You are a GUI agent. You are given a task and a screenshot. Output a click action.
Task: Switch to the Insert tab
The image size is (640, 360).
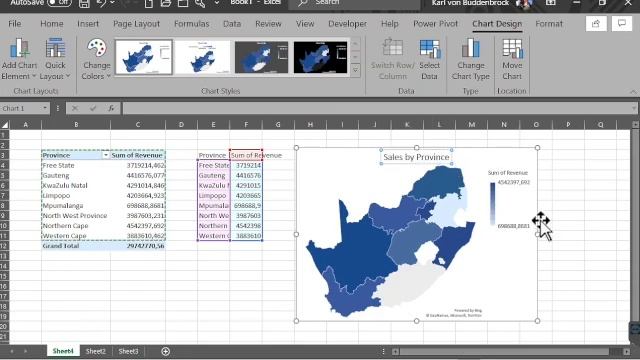click(88, 24)
